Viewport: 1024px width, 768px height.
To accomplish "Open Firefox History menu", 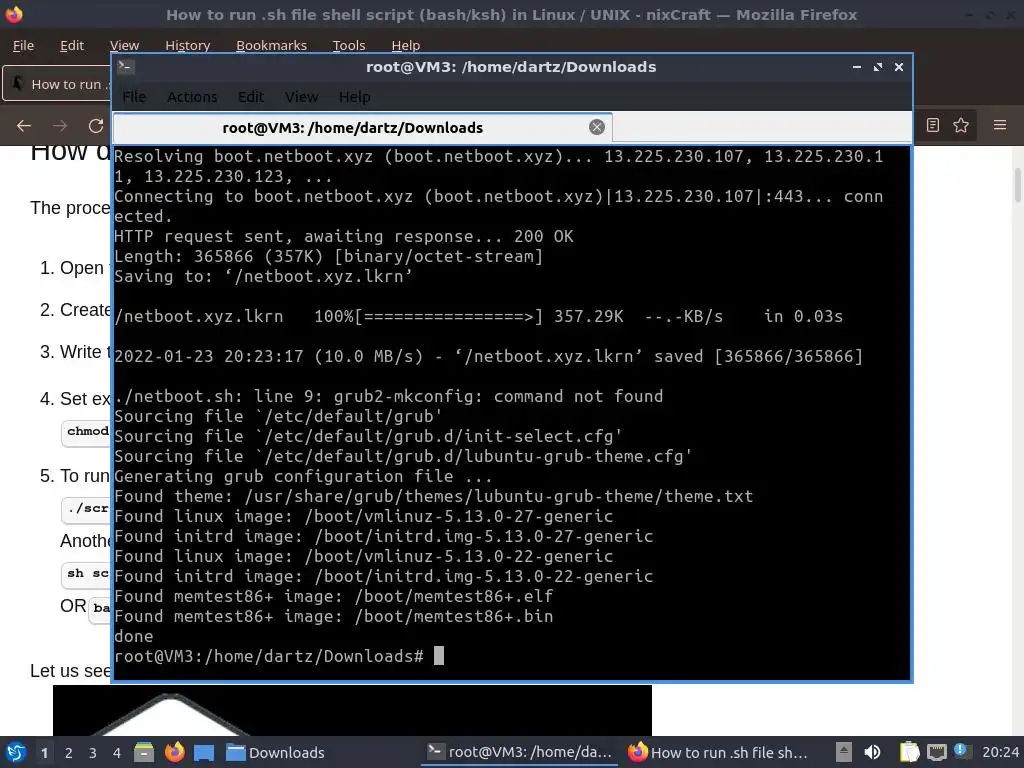I will coord(187,45).
